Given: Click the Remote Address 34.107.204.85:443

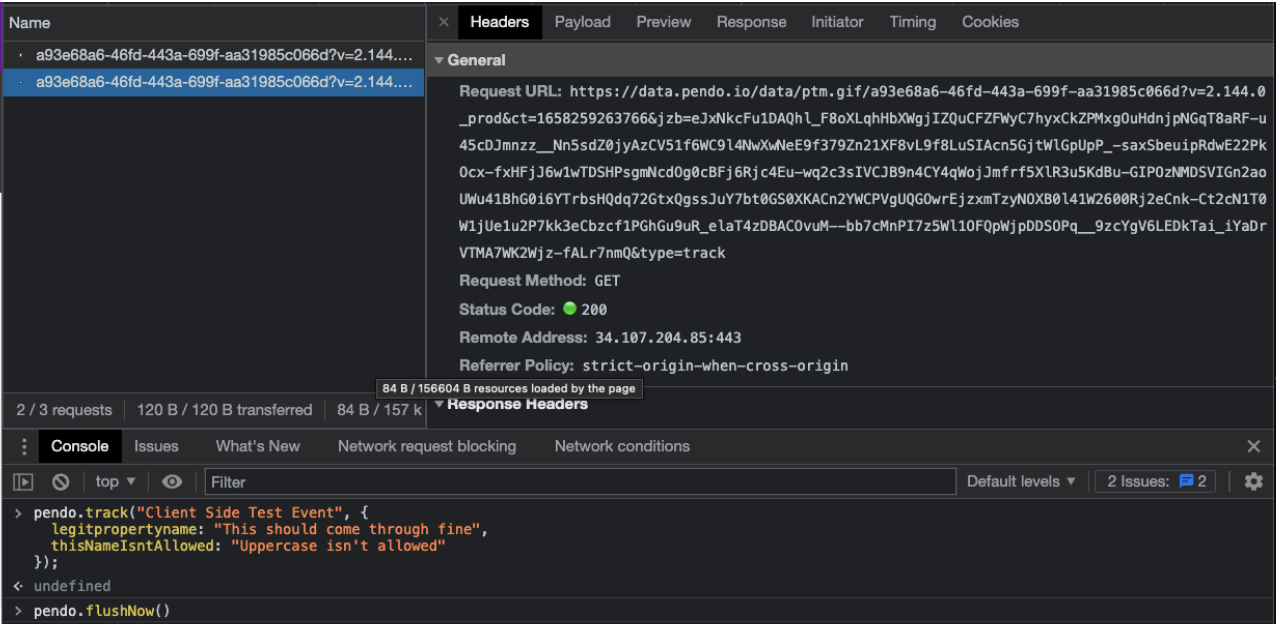Looking at the screenshot, I should [x=668, y=338].
